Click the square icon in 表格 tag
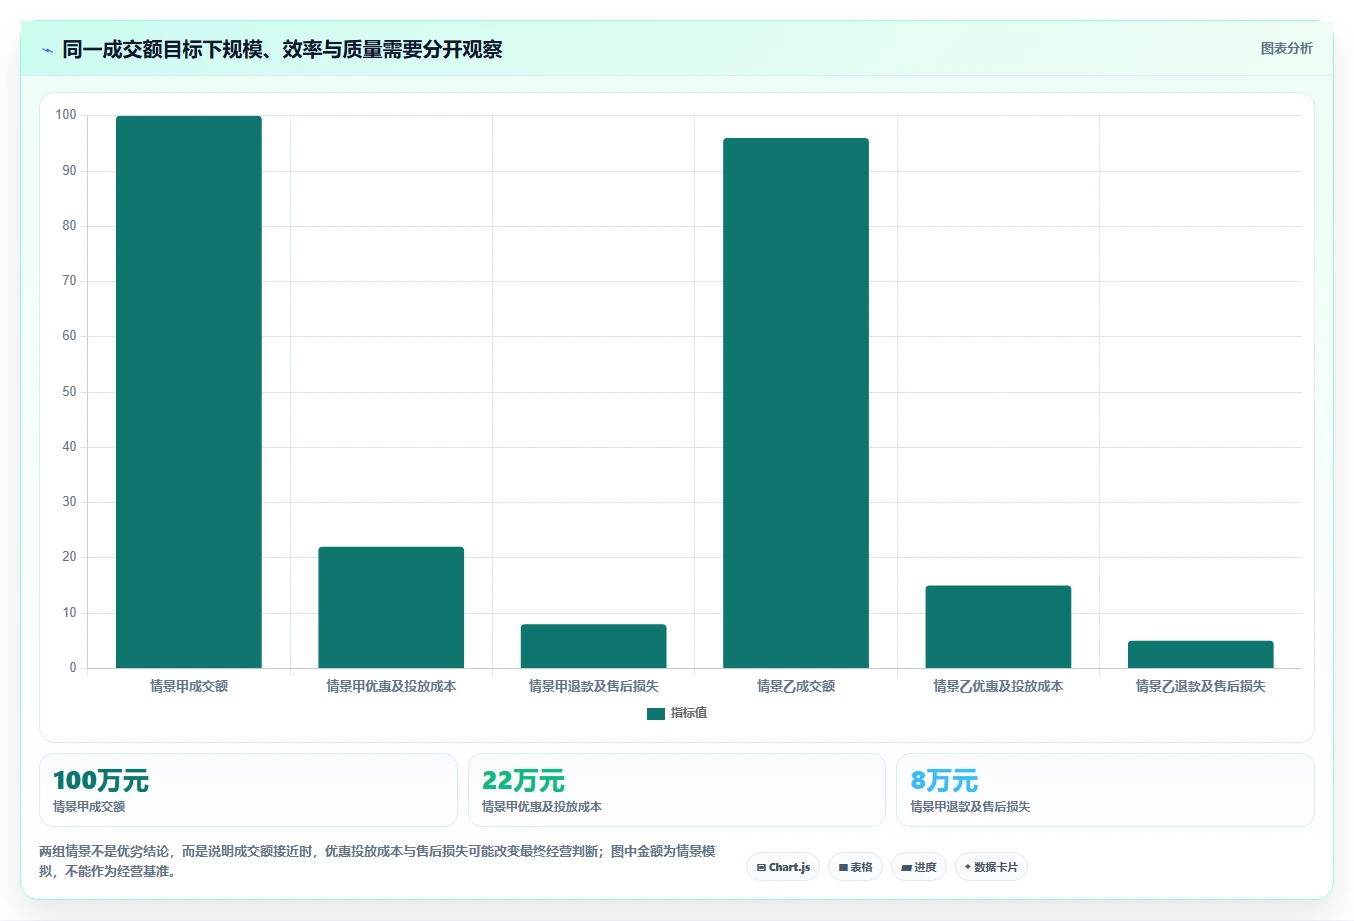Image resolution: width=1354 pixels, height=921 pixels. [843, 868]
